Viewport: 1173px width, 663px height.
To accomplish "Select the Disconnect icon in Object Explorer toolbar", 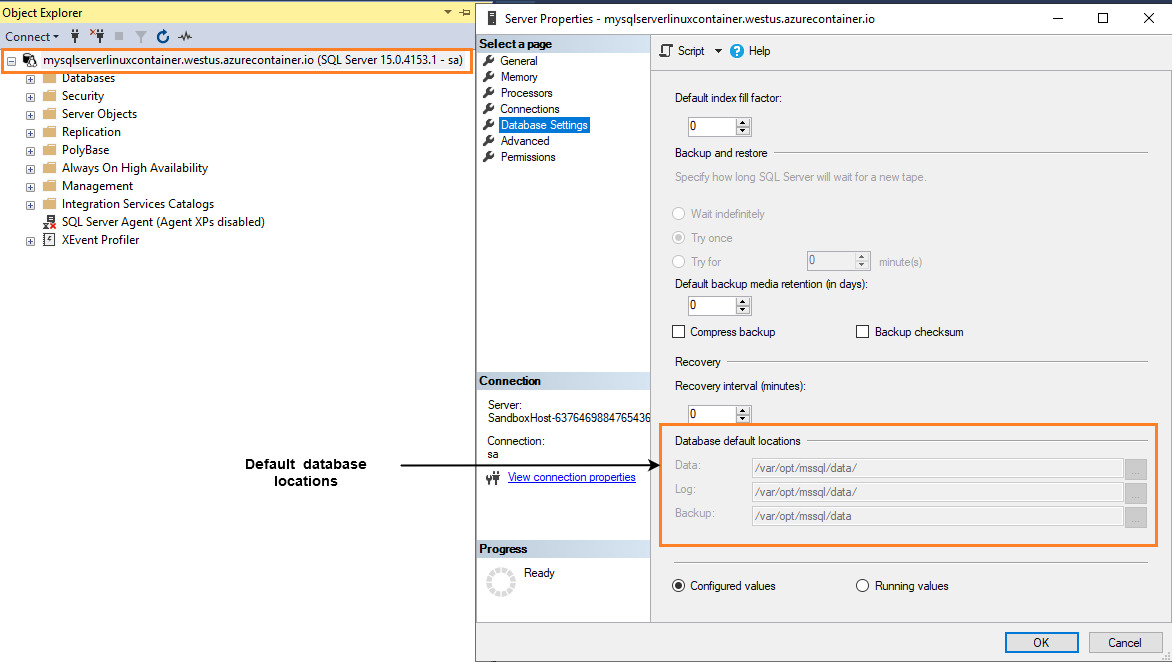I will [x=98, y=36].
